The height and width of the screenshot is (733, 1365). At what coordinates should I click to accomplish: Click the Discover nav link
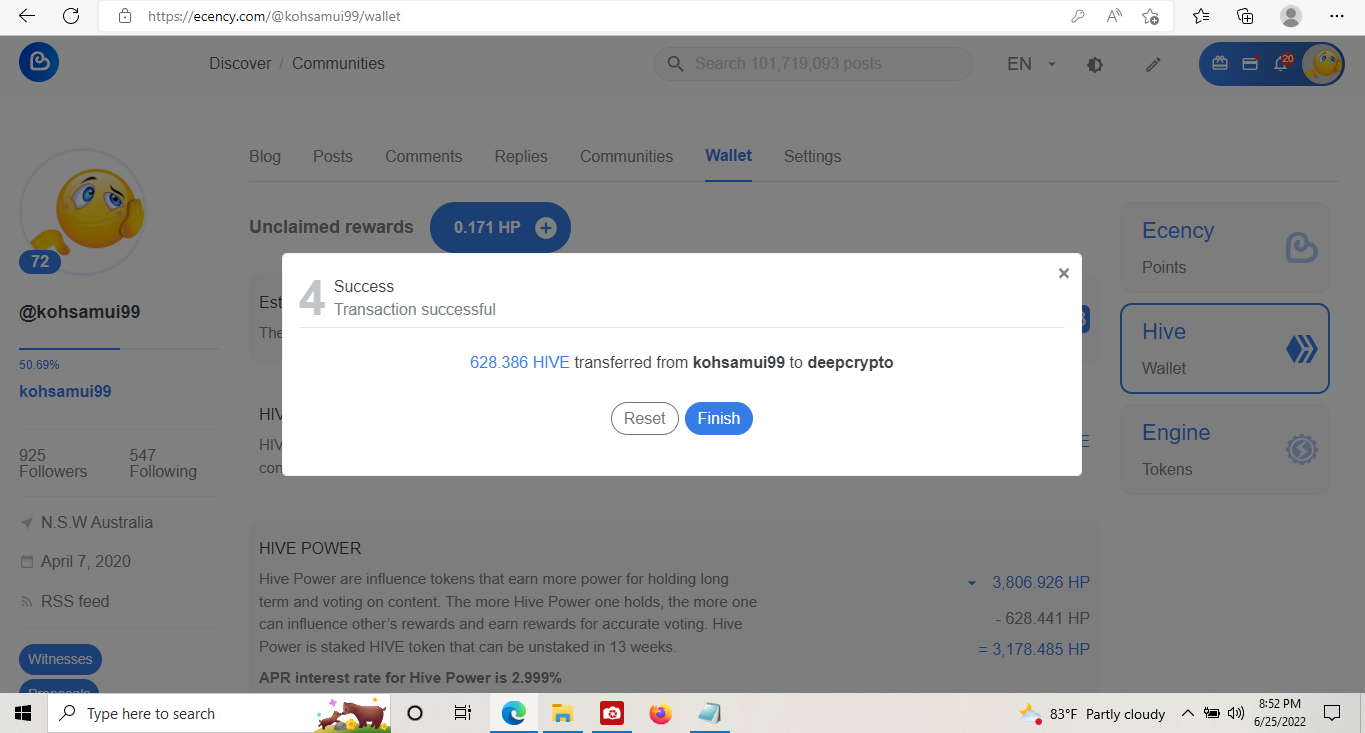pyautogui.click(x=240, y=63)
